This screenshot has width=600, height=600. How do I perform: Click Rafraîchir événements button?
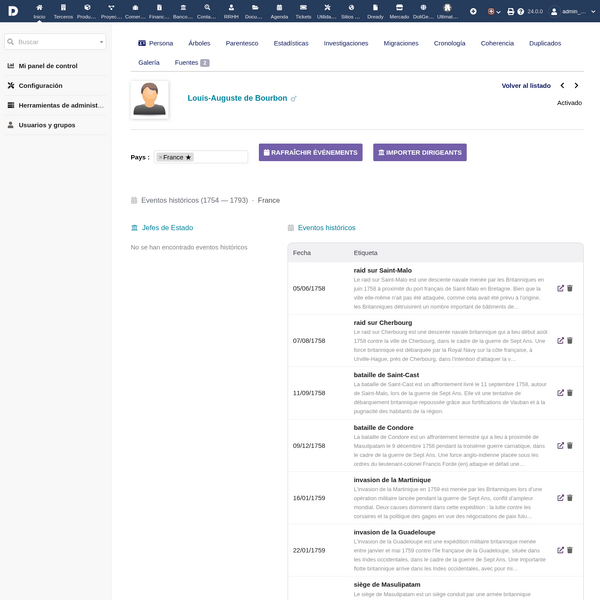[310, 152]
